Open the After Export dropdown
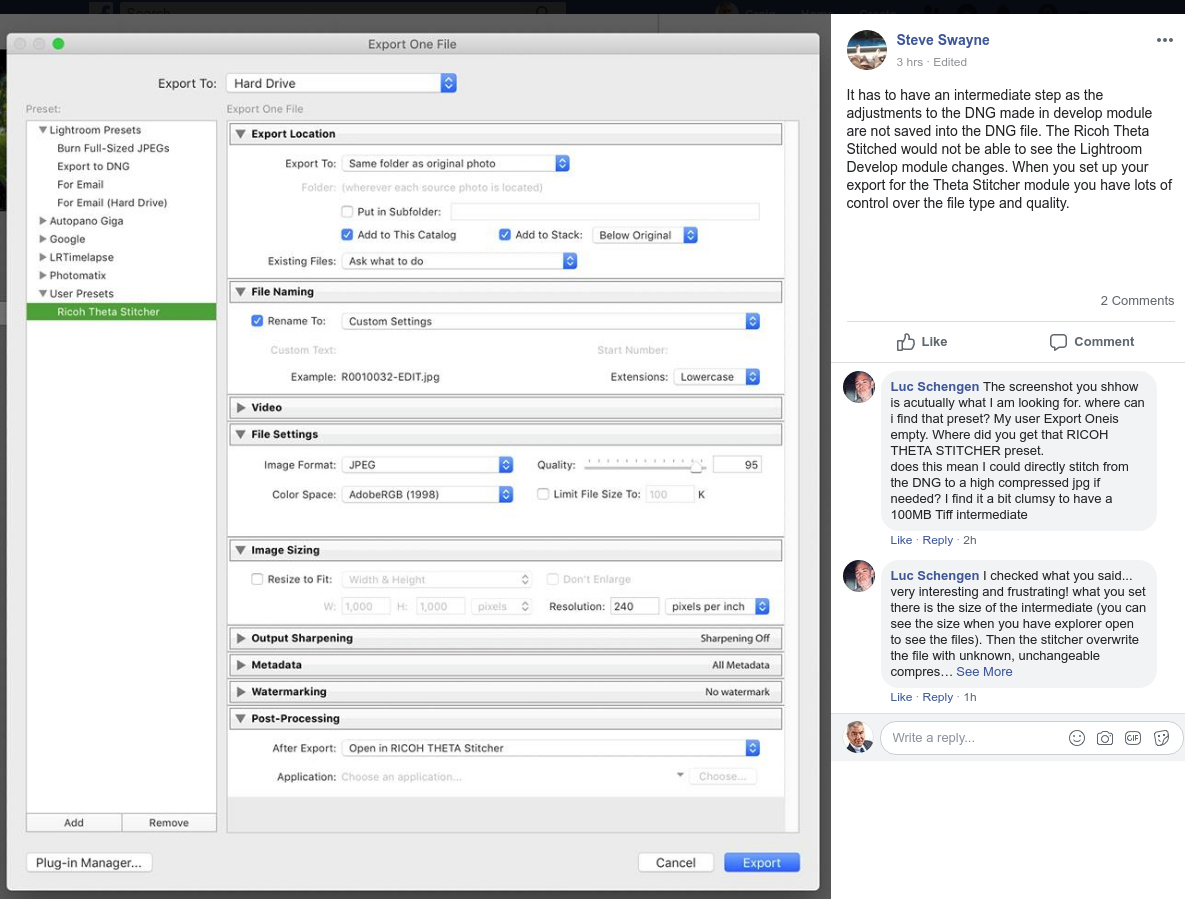 click(550, 748)
